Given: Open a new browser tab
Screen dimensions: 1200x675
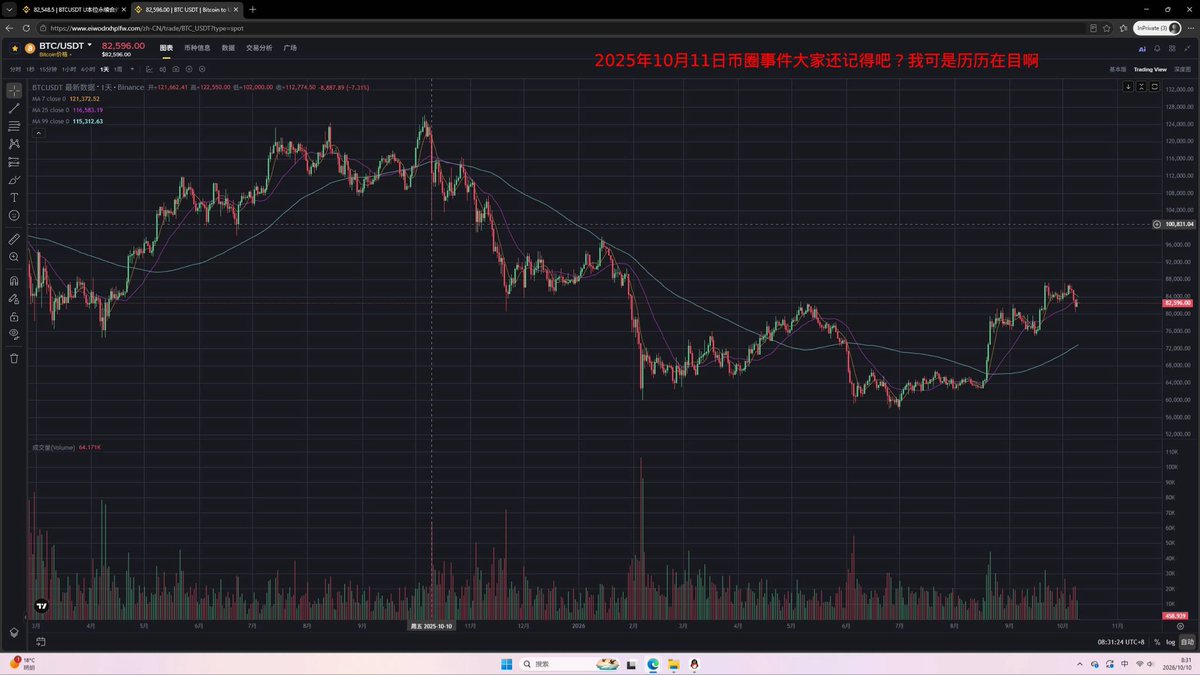Looking at the screenshot, I should [252, 9].
